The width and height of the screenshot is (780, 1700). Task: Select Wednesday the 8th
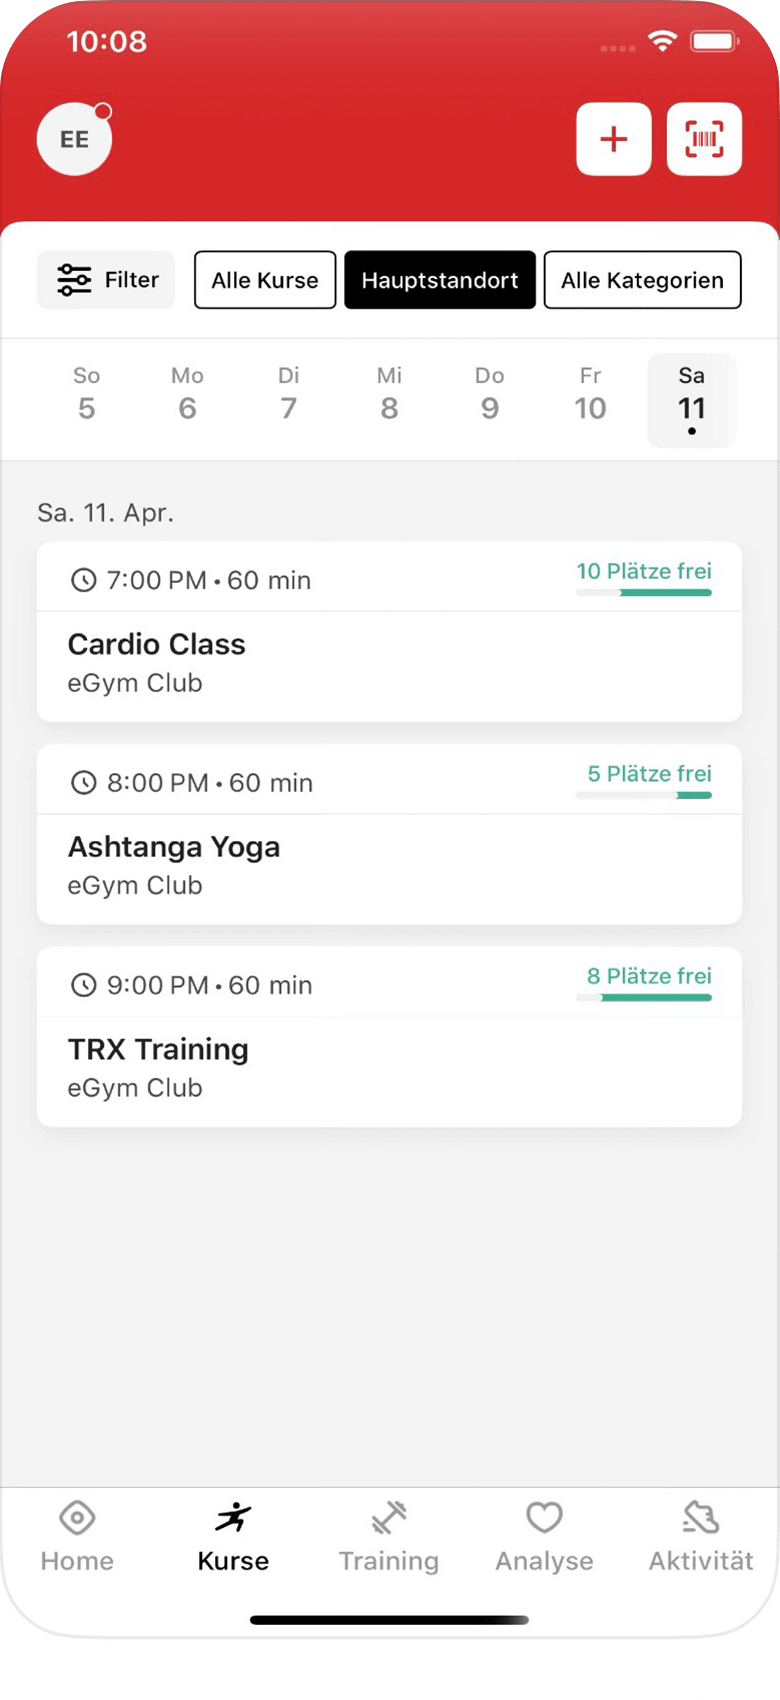[389, 394]
